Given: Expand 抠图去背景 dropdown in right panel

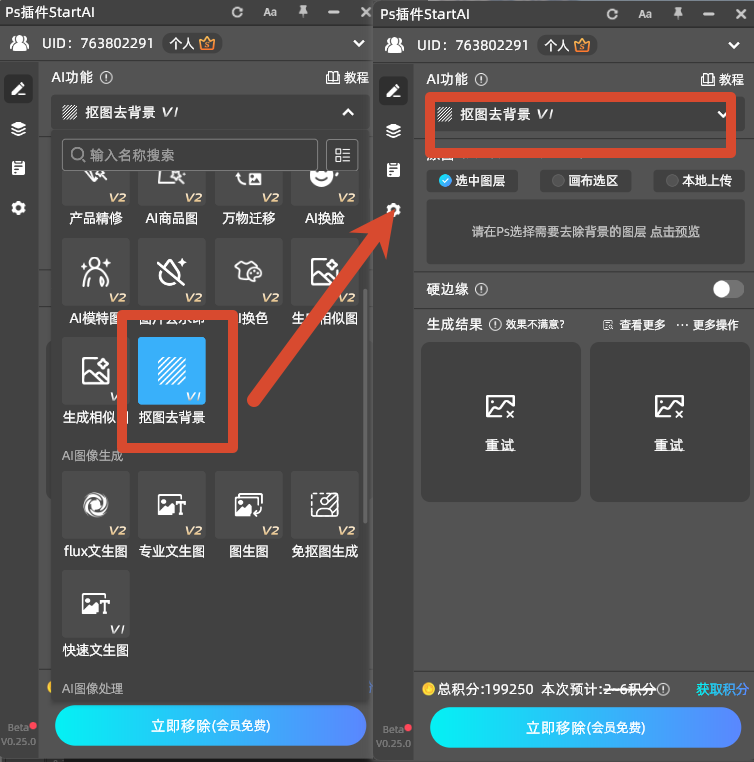Looking at the screenshot, I should (x=722, y=114).
